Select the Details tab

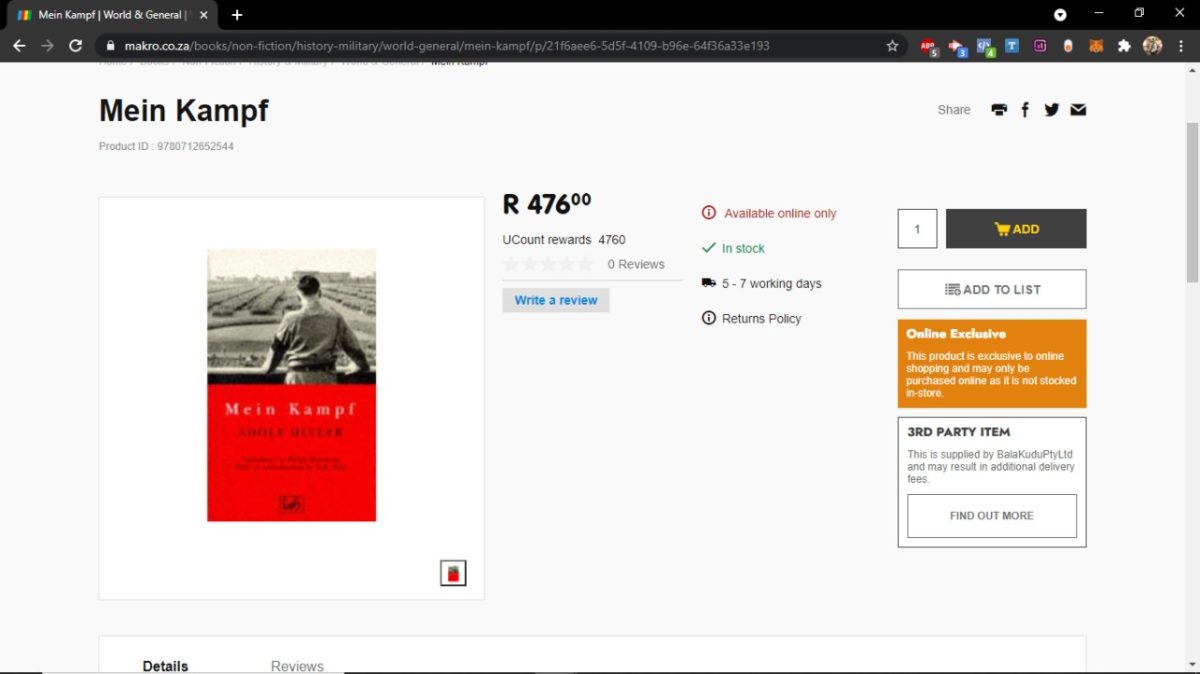165,665
